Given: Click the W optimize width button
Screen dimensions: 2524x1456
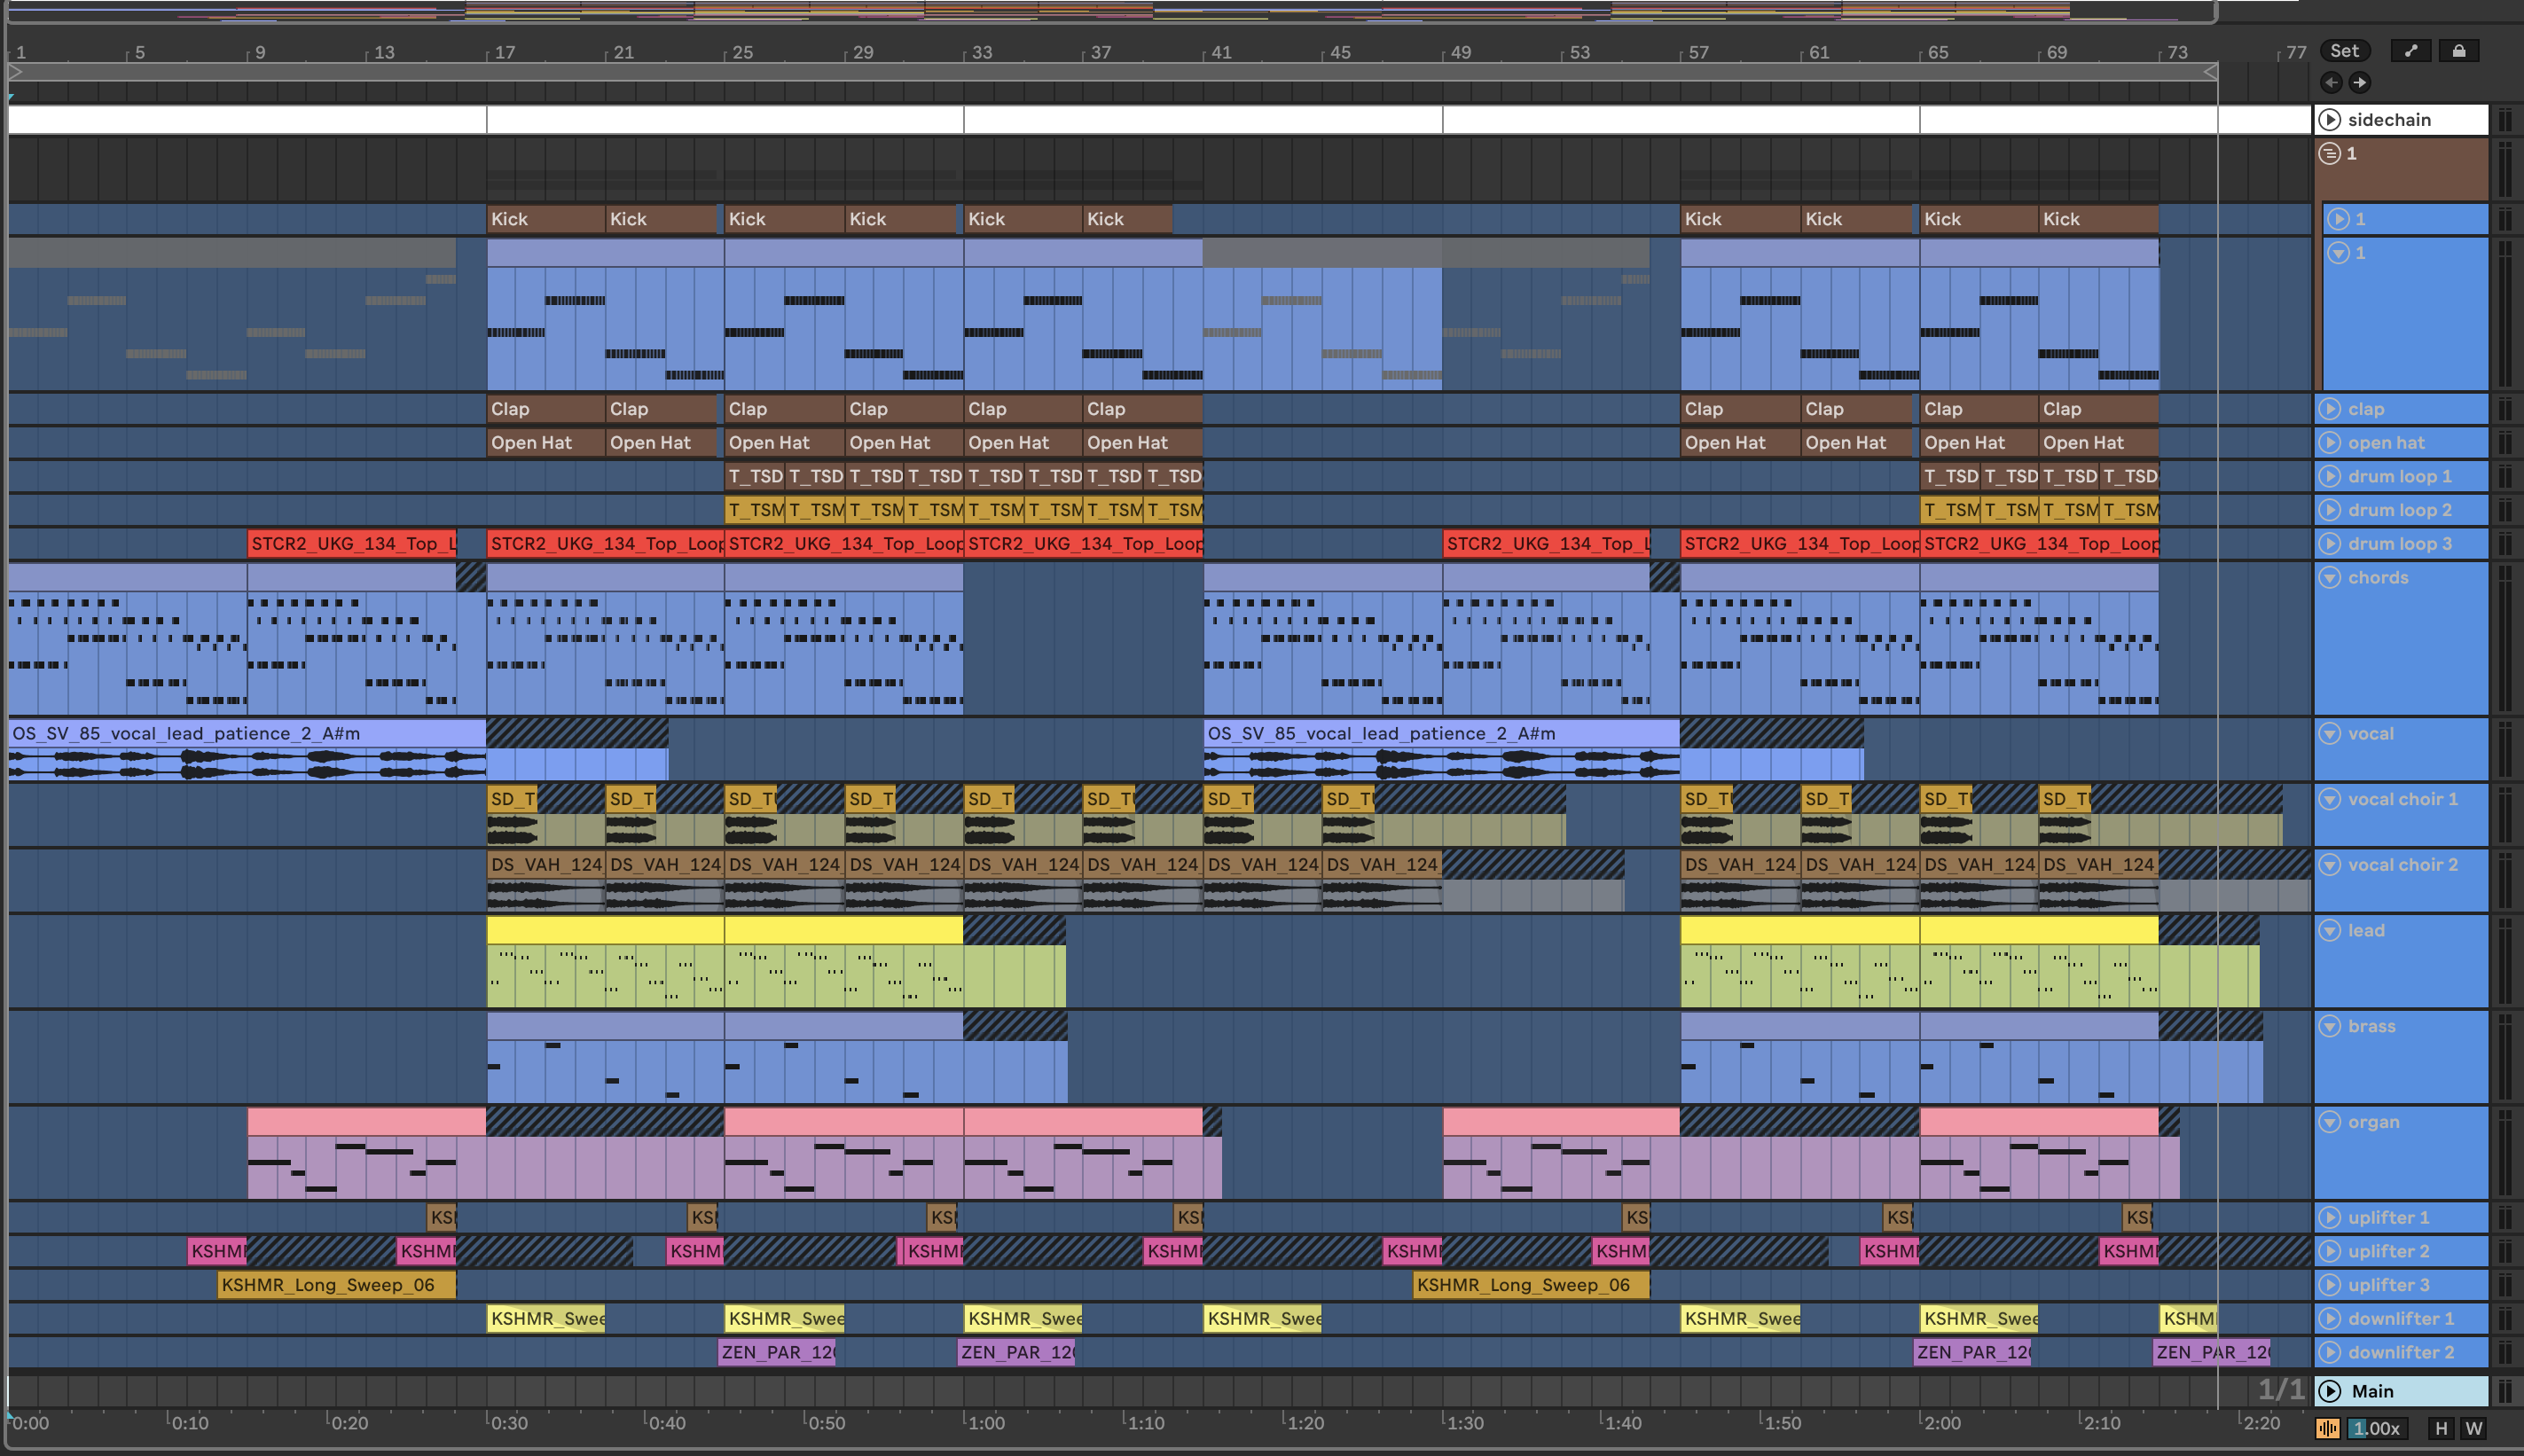Looking at the screenshot, I should coord(2473,1428).
